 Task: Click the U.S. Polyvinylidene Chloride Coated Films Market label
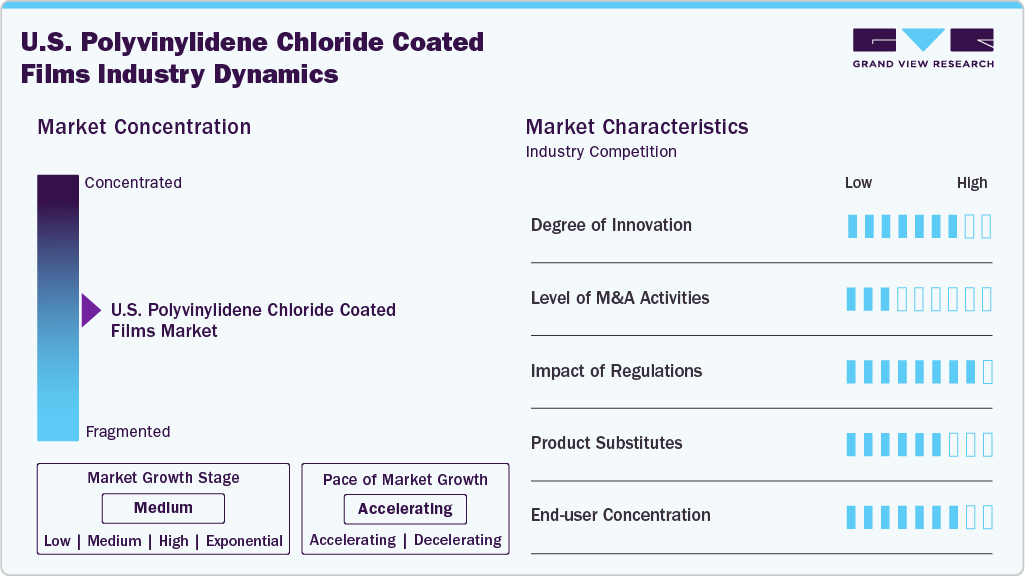253,320
